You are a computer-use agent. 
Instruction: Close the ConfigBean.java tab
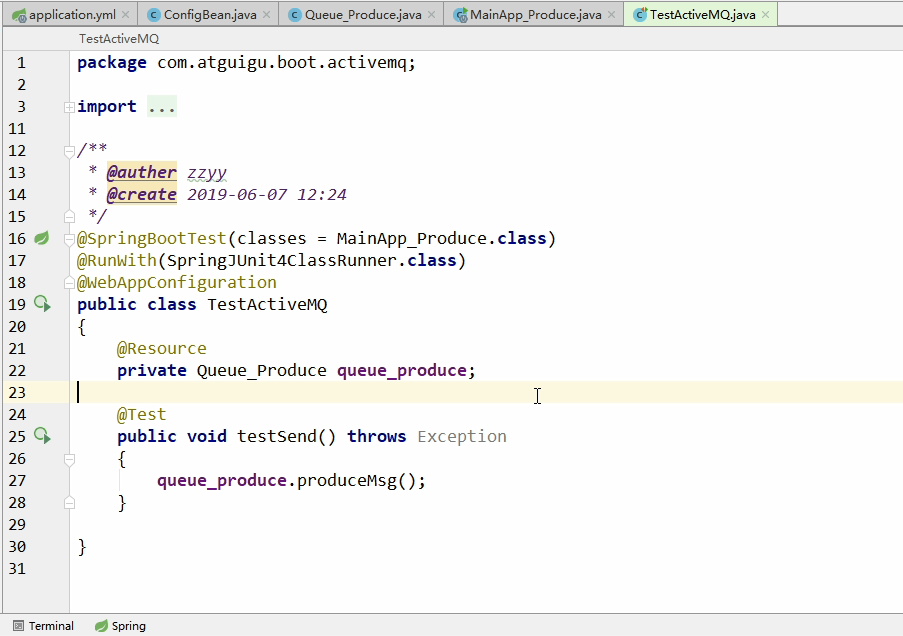[x=267, y=14]
